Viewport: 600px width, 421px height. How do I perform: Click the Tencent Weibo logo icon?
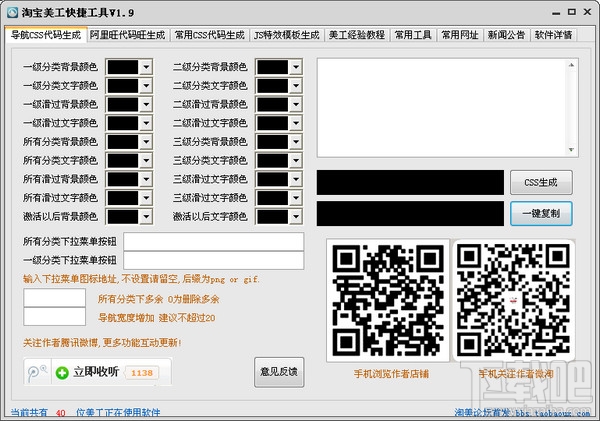pos(38,372)
